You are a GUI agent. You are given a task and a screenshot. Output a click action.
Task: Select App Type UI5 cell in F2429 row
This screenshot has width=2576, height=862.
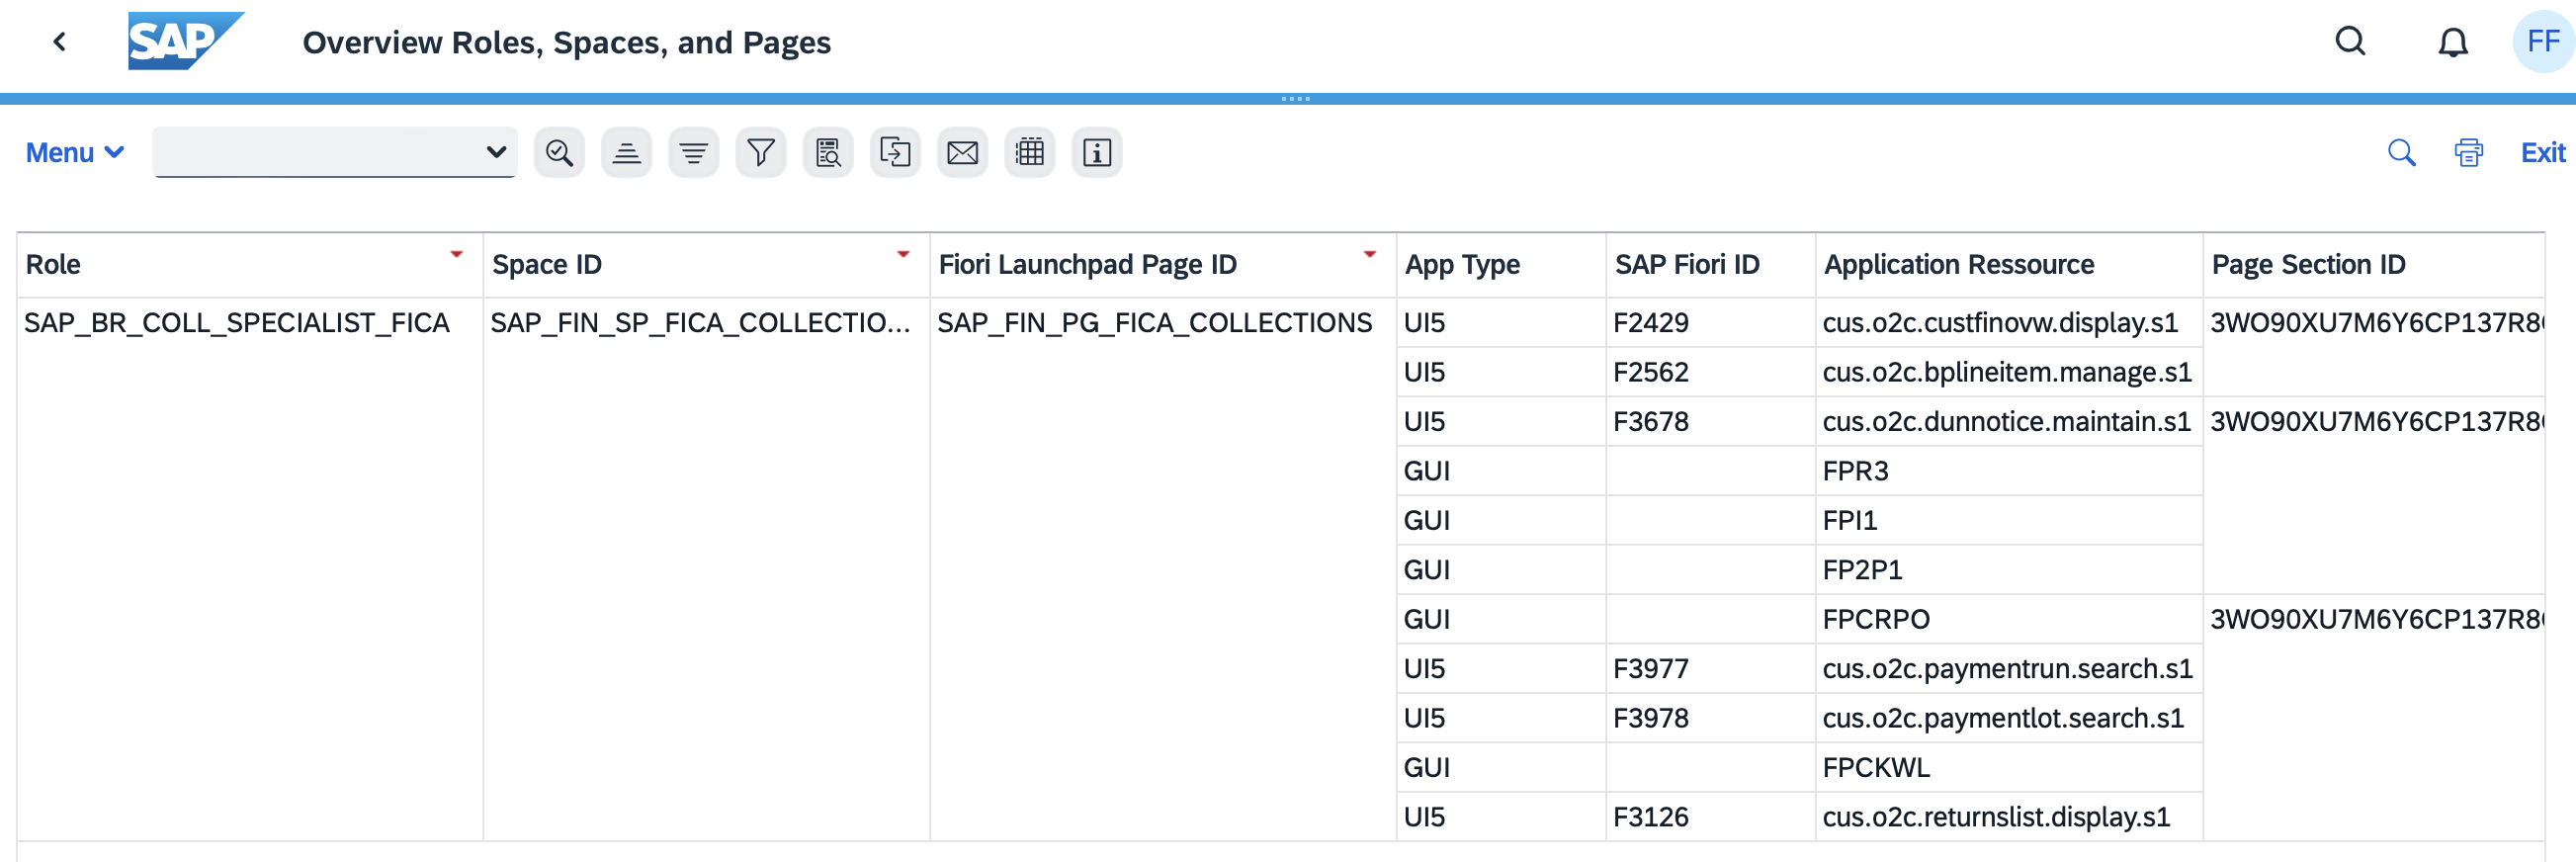[1500, 323]
